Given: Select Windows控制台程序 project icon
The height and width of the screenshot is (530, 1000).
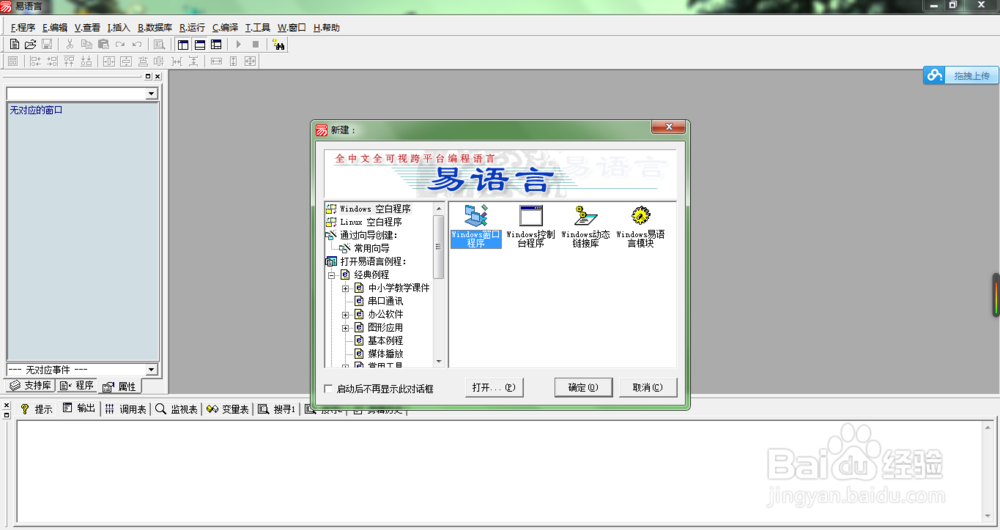Looking at the screenshot, I should pos(531,226).
